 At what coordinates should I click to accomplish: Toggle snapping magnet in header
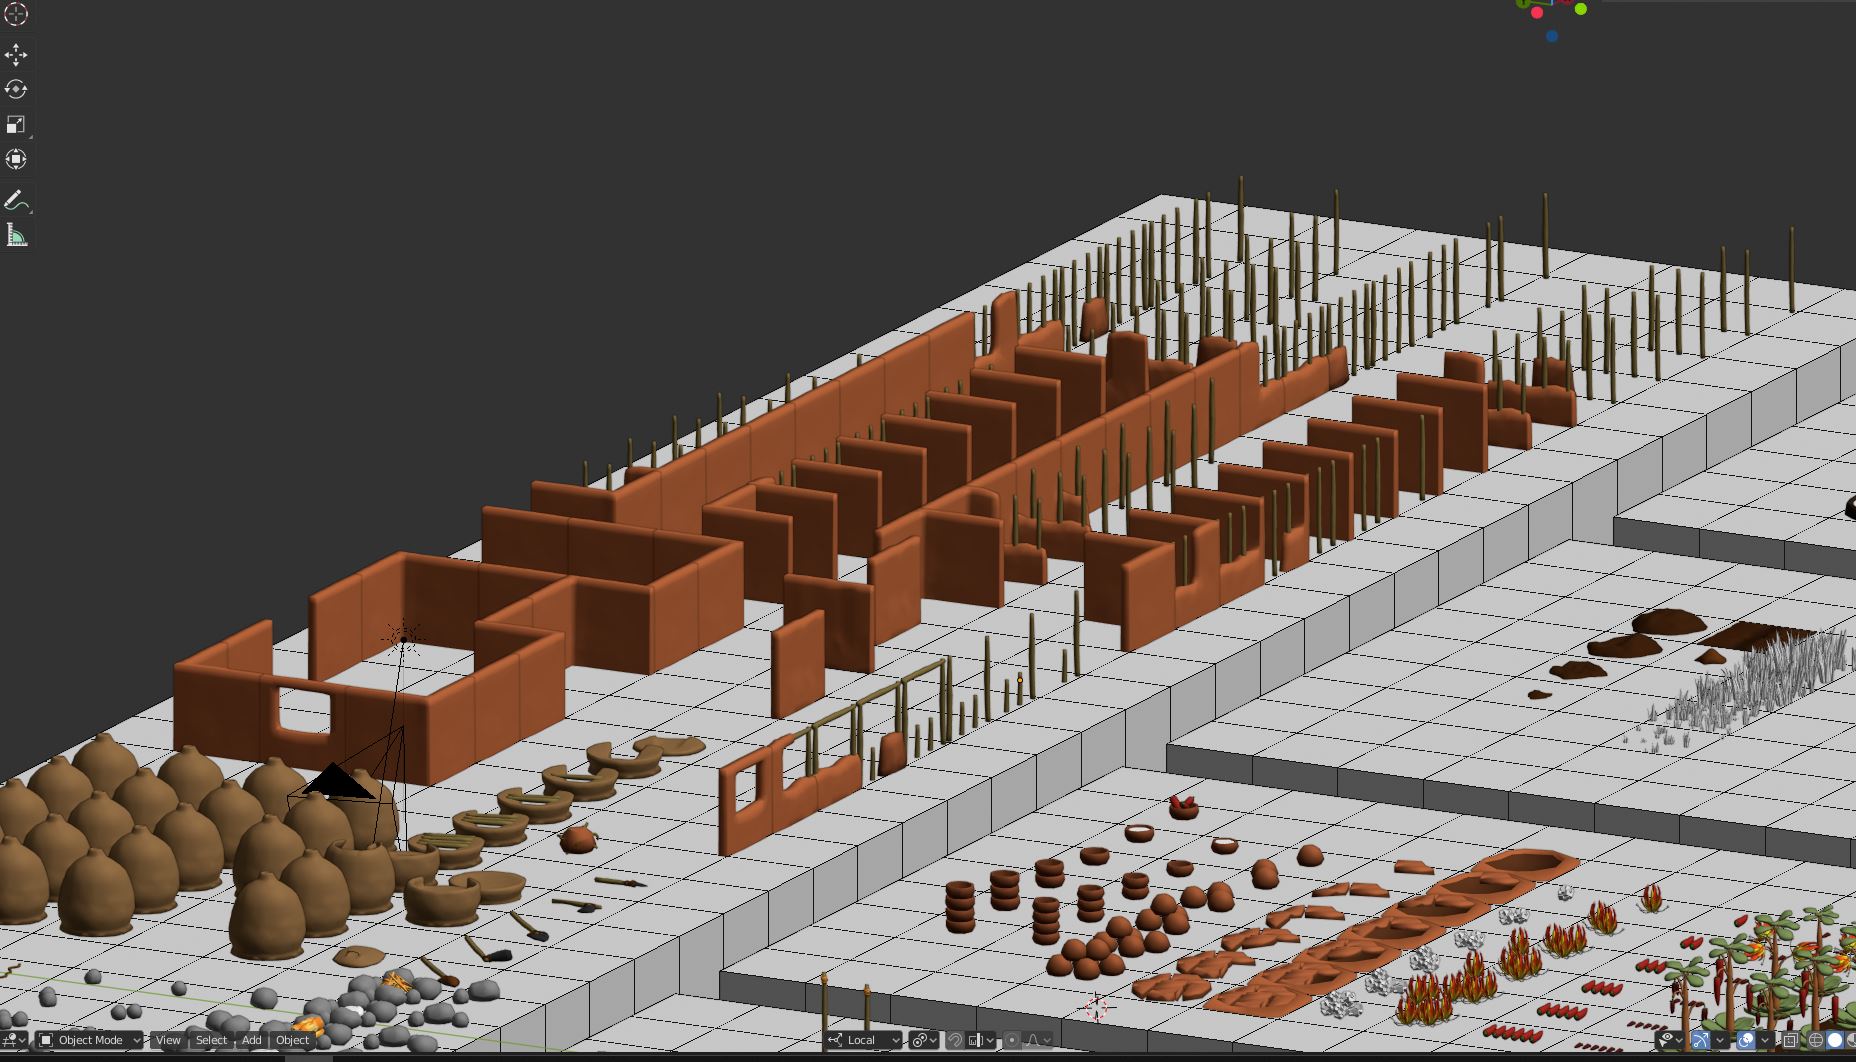point(955,1040)
